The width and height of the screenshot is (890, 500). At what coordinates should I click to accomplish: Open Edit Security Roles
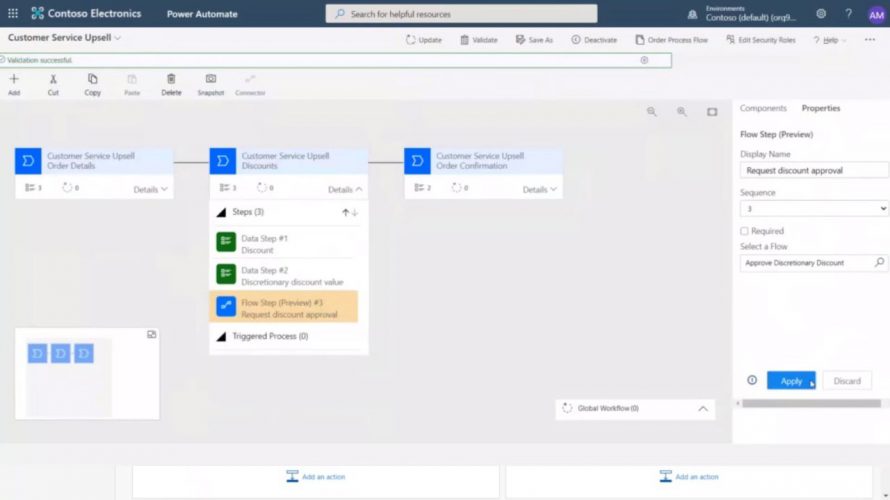tap(761, 40)
